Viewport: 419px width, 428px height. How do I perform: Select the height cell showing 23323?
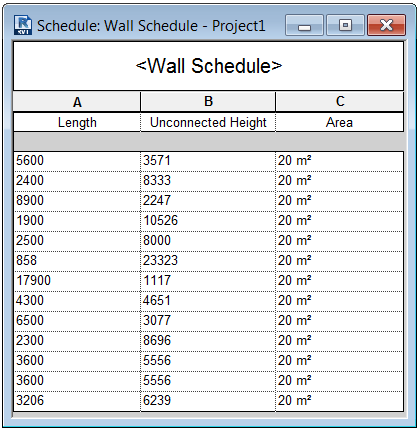click(x=208, y=261)
